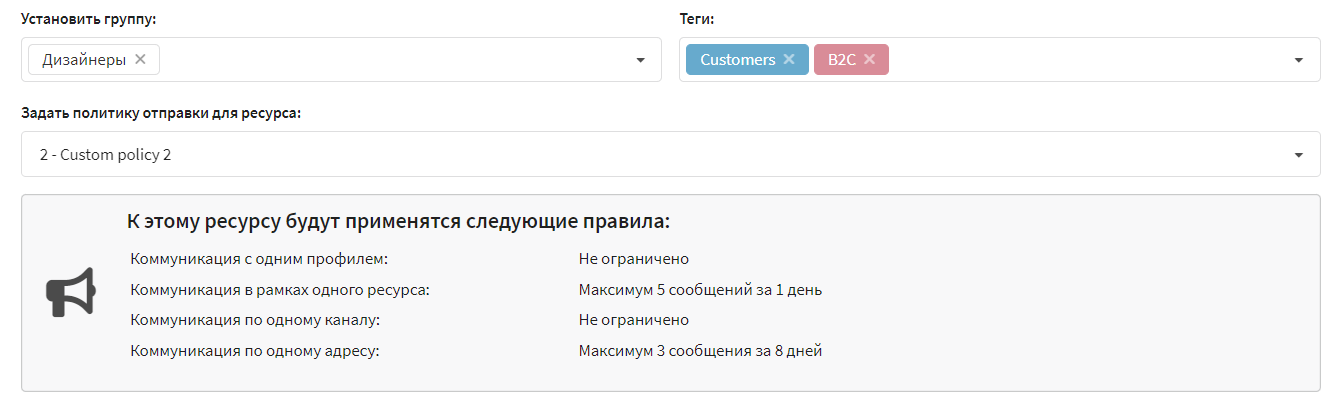Click the Установить группу label
The height and width of the screenshot is (409, 1340).
(89, 19)
